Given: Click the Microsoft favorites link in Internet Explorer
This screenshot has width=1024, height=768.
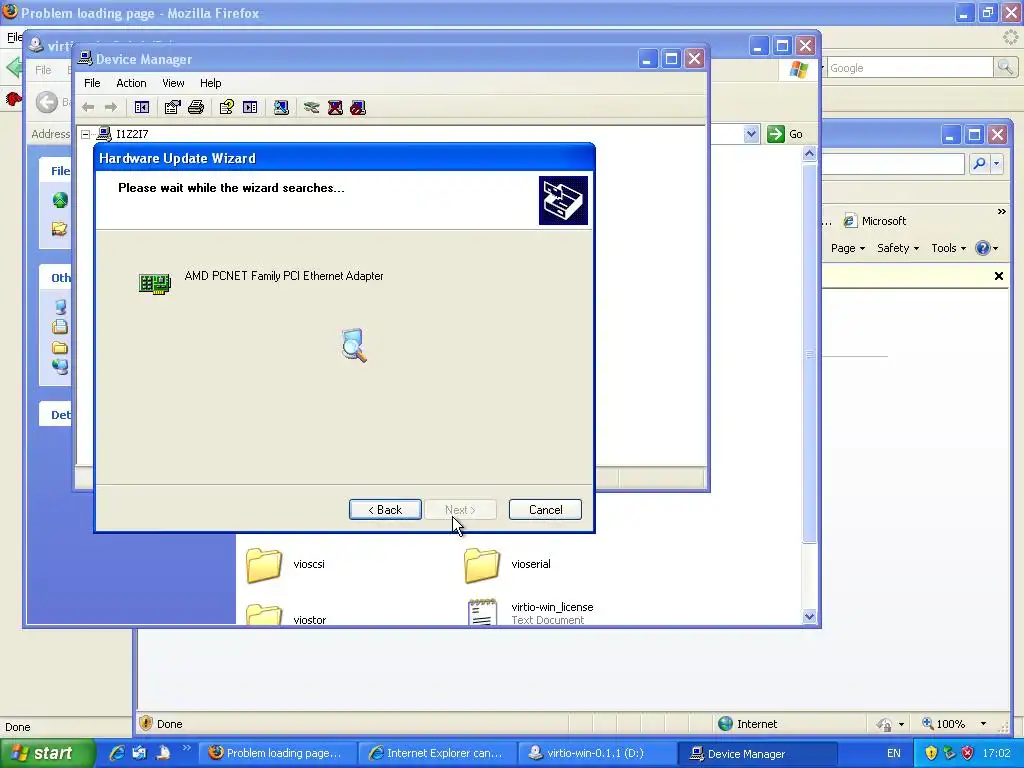Looking at the screenshot, I should tap(875, 221).
